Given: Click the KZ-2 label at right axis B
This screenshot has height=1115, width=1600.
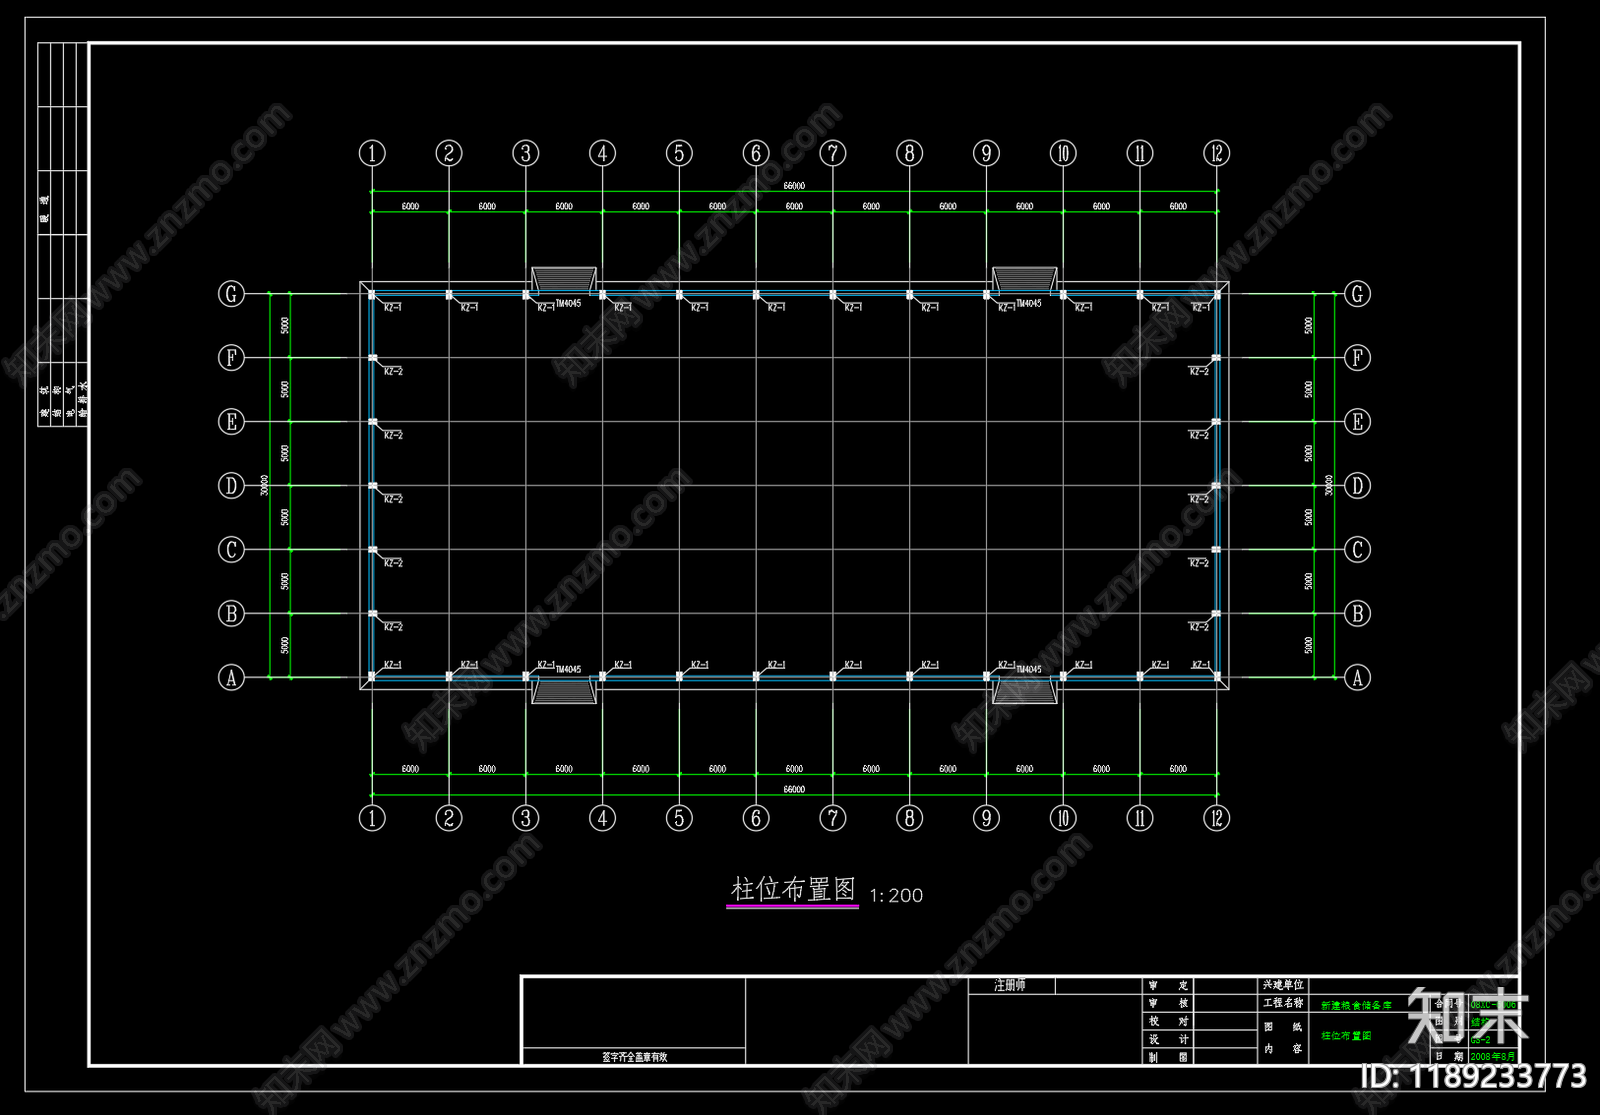Looking at the screenshot, I should 1198,627.
